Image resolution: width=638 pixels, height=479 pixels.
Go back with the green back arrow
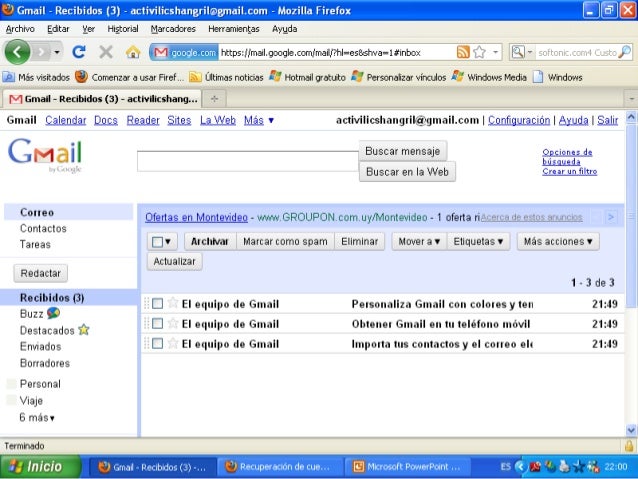17,52
